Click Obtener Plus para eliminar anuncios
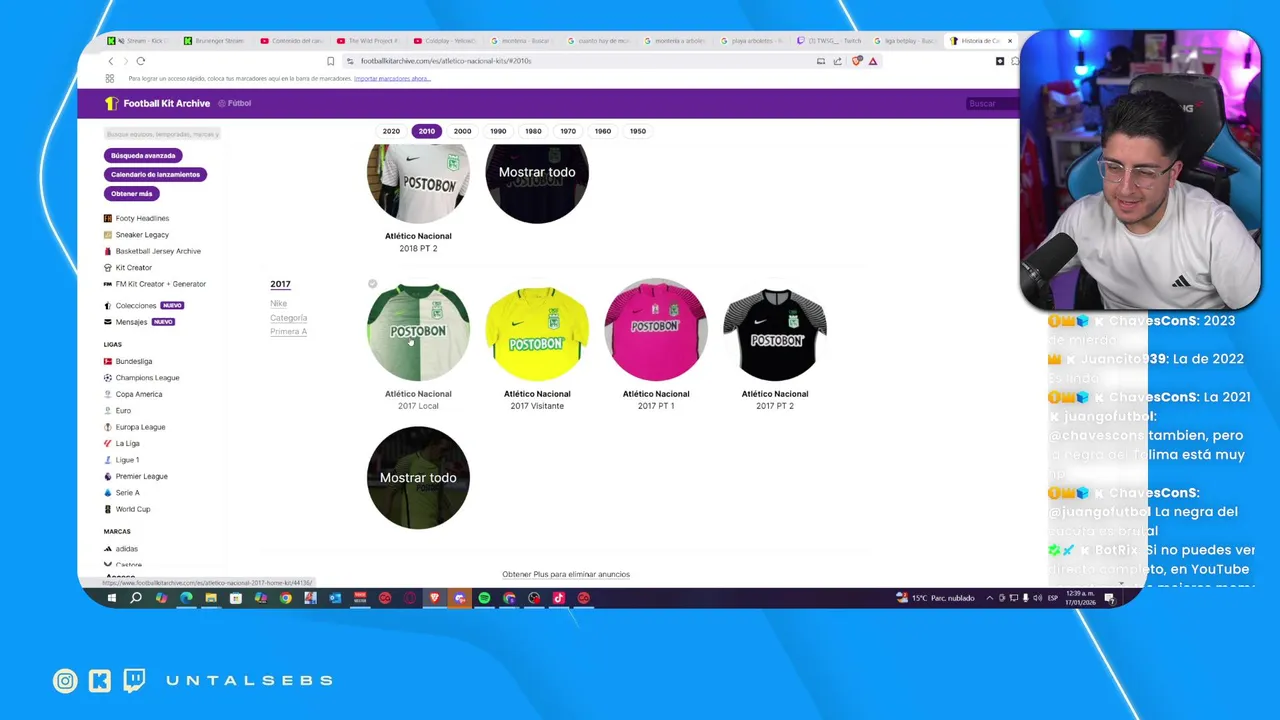Viewport: 1280px width, 720px height. click(566, 574)
